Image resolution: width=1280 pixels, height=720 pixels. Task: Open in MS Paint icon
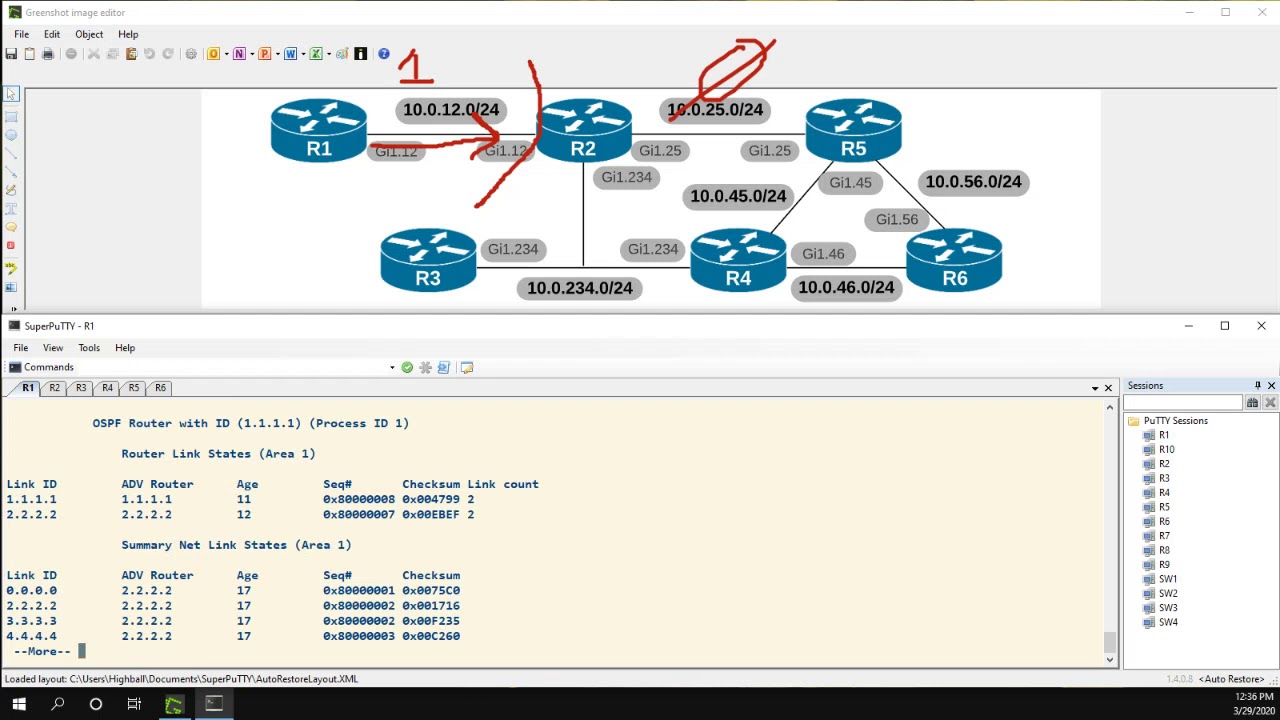342,54
